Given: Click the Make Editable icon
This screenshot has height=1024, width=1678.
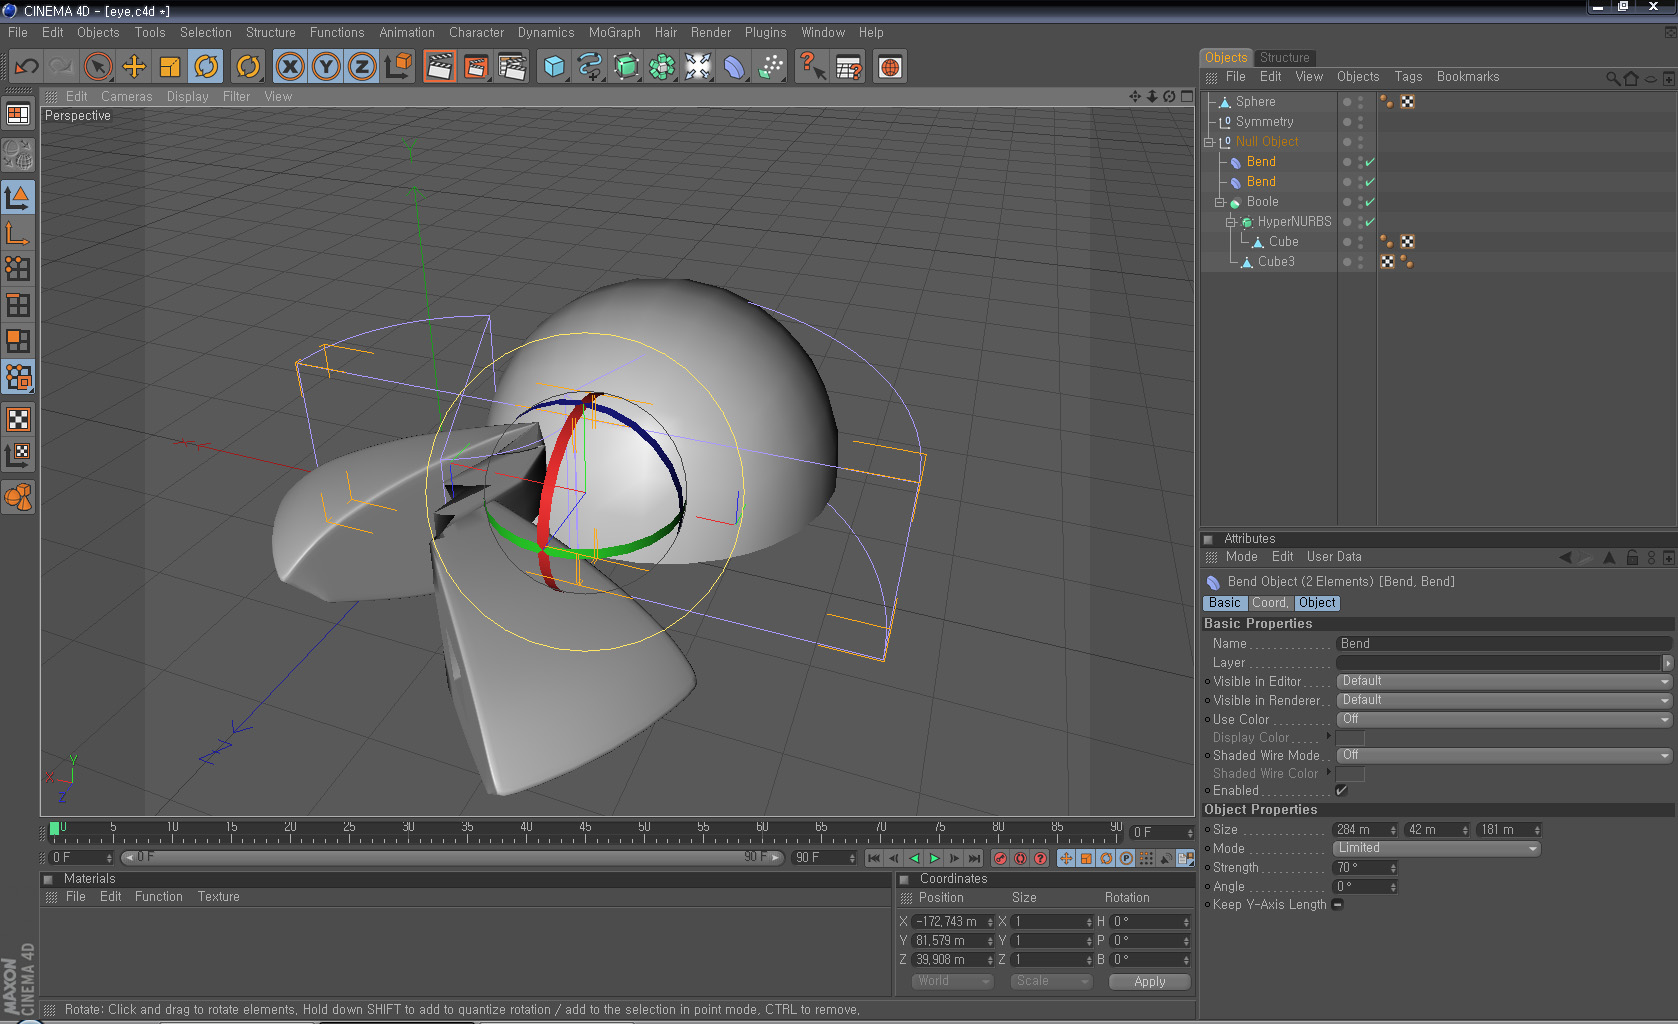Looking at the screenshot, I should [x=18, y=155].
